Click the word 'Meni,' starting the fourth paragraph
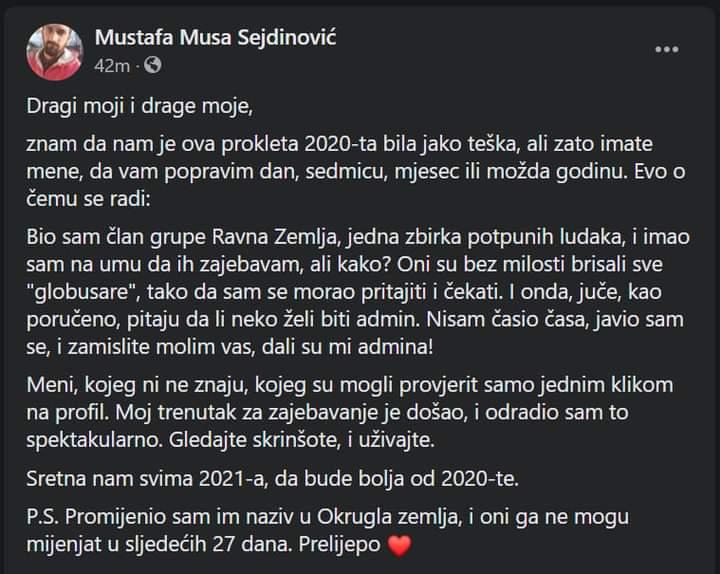720x574 pixels. [52, 385]
